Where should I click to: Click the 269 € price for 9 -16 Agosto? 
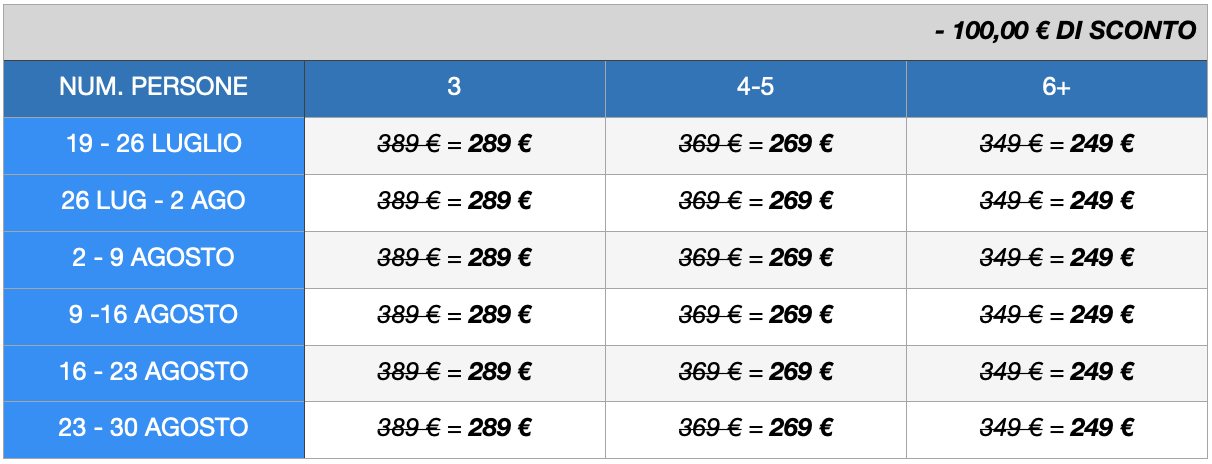click(801, 315)
